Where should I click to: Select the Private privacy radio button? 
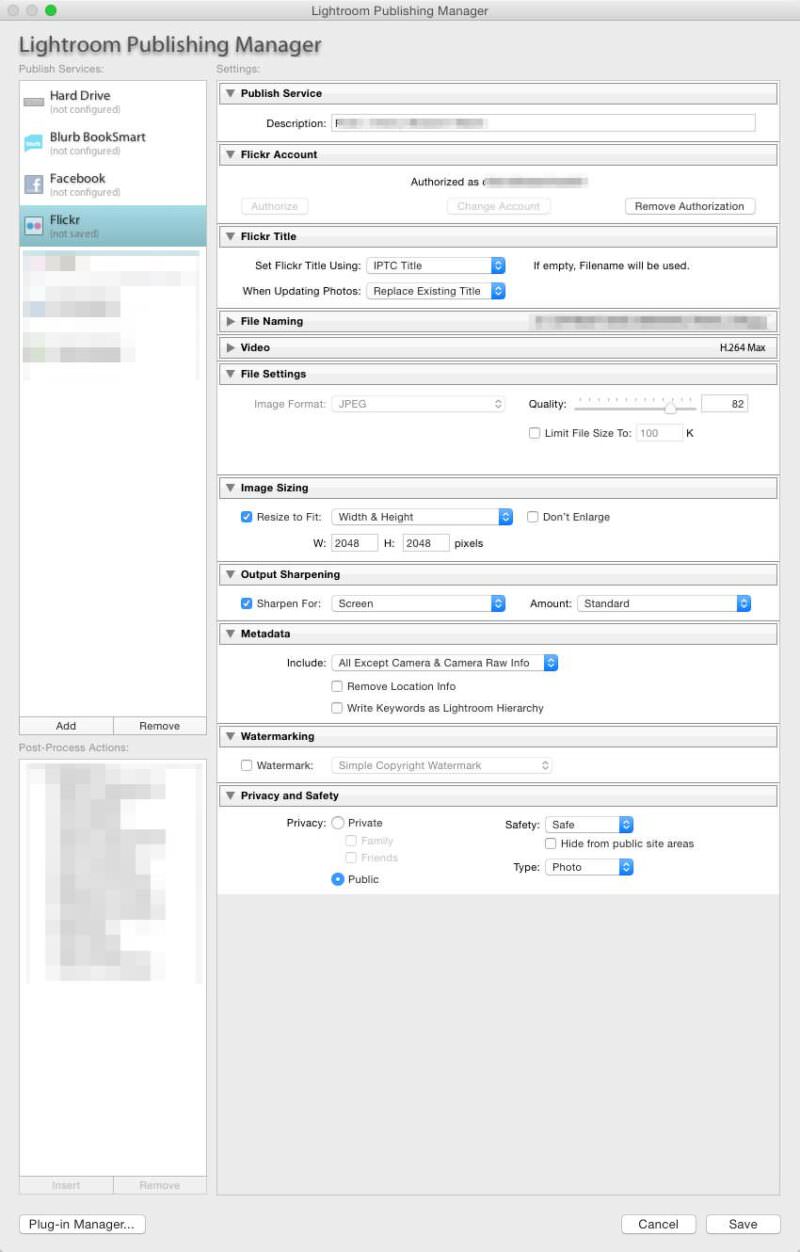(338, 823)
